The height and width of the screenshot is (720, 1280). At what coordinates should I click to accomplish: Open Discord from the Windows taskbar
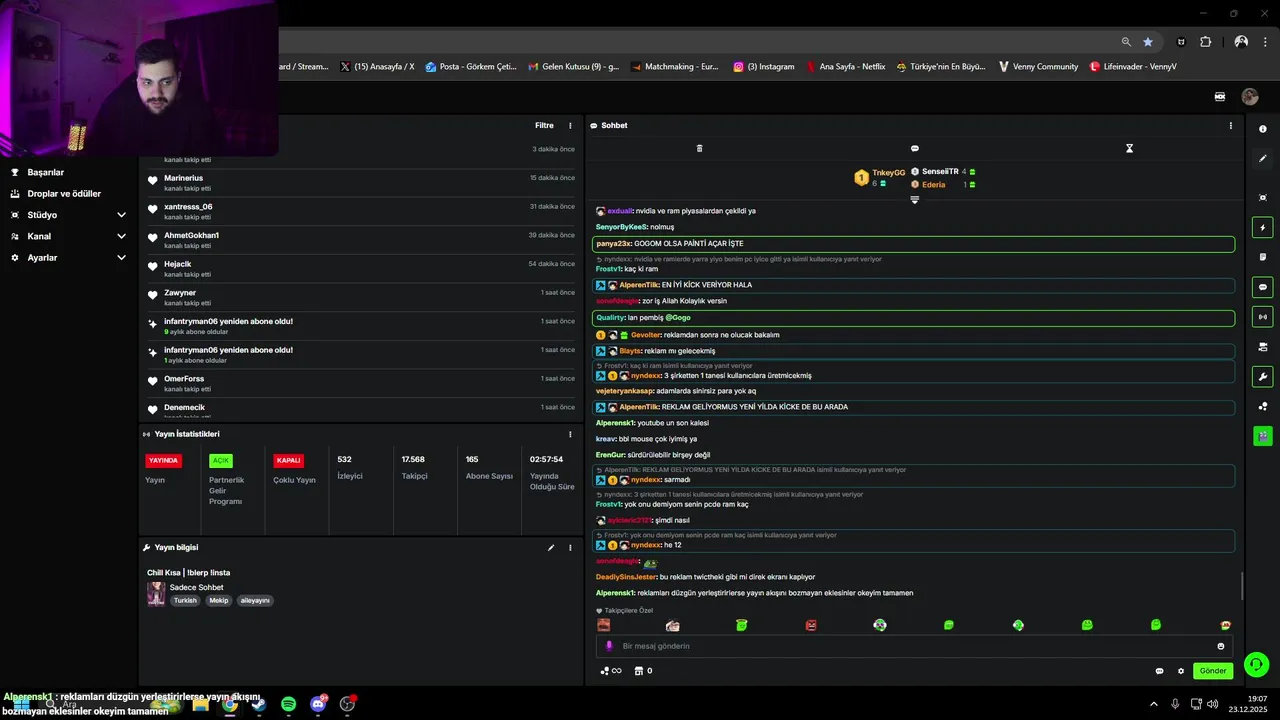pyautogui.click(x=318, y=704)
